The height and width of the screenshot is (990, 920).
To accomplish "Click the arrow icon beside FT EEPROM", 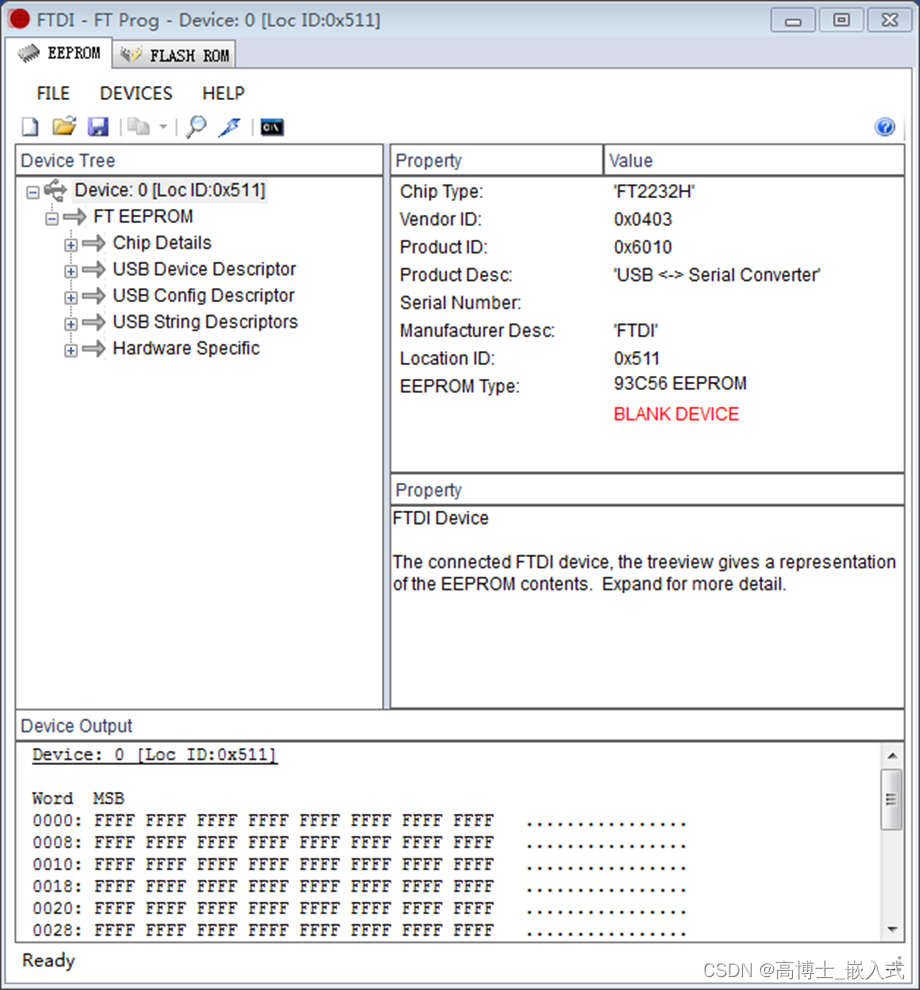I will pyautogui.click(x=75, y=217).
